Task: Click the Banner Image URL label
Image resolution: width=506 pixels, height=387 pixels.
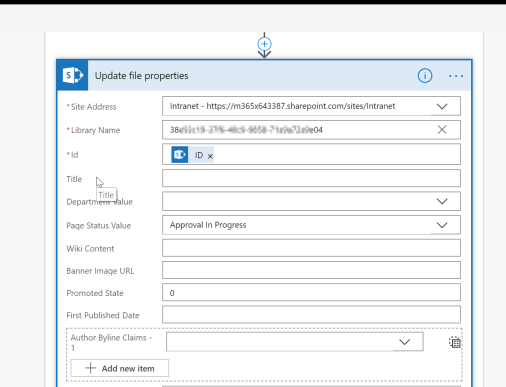Action: pyautogui.click(x=100, y=271)
